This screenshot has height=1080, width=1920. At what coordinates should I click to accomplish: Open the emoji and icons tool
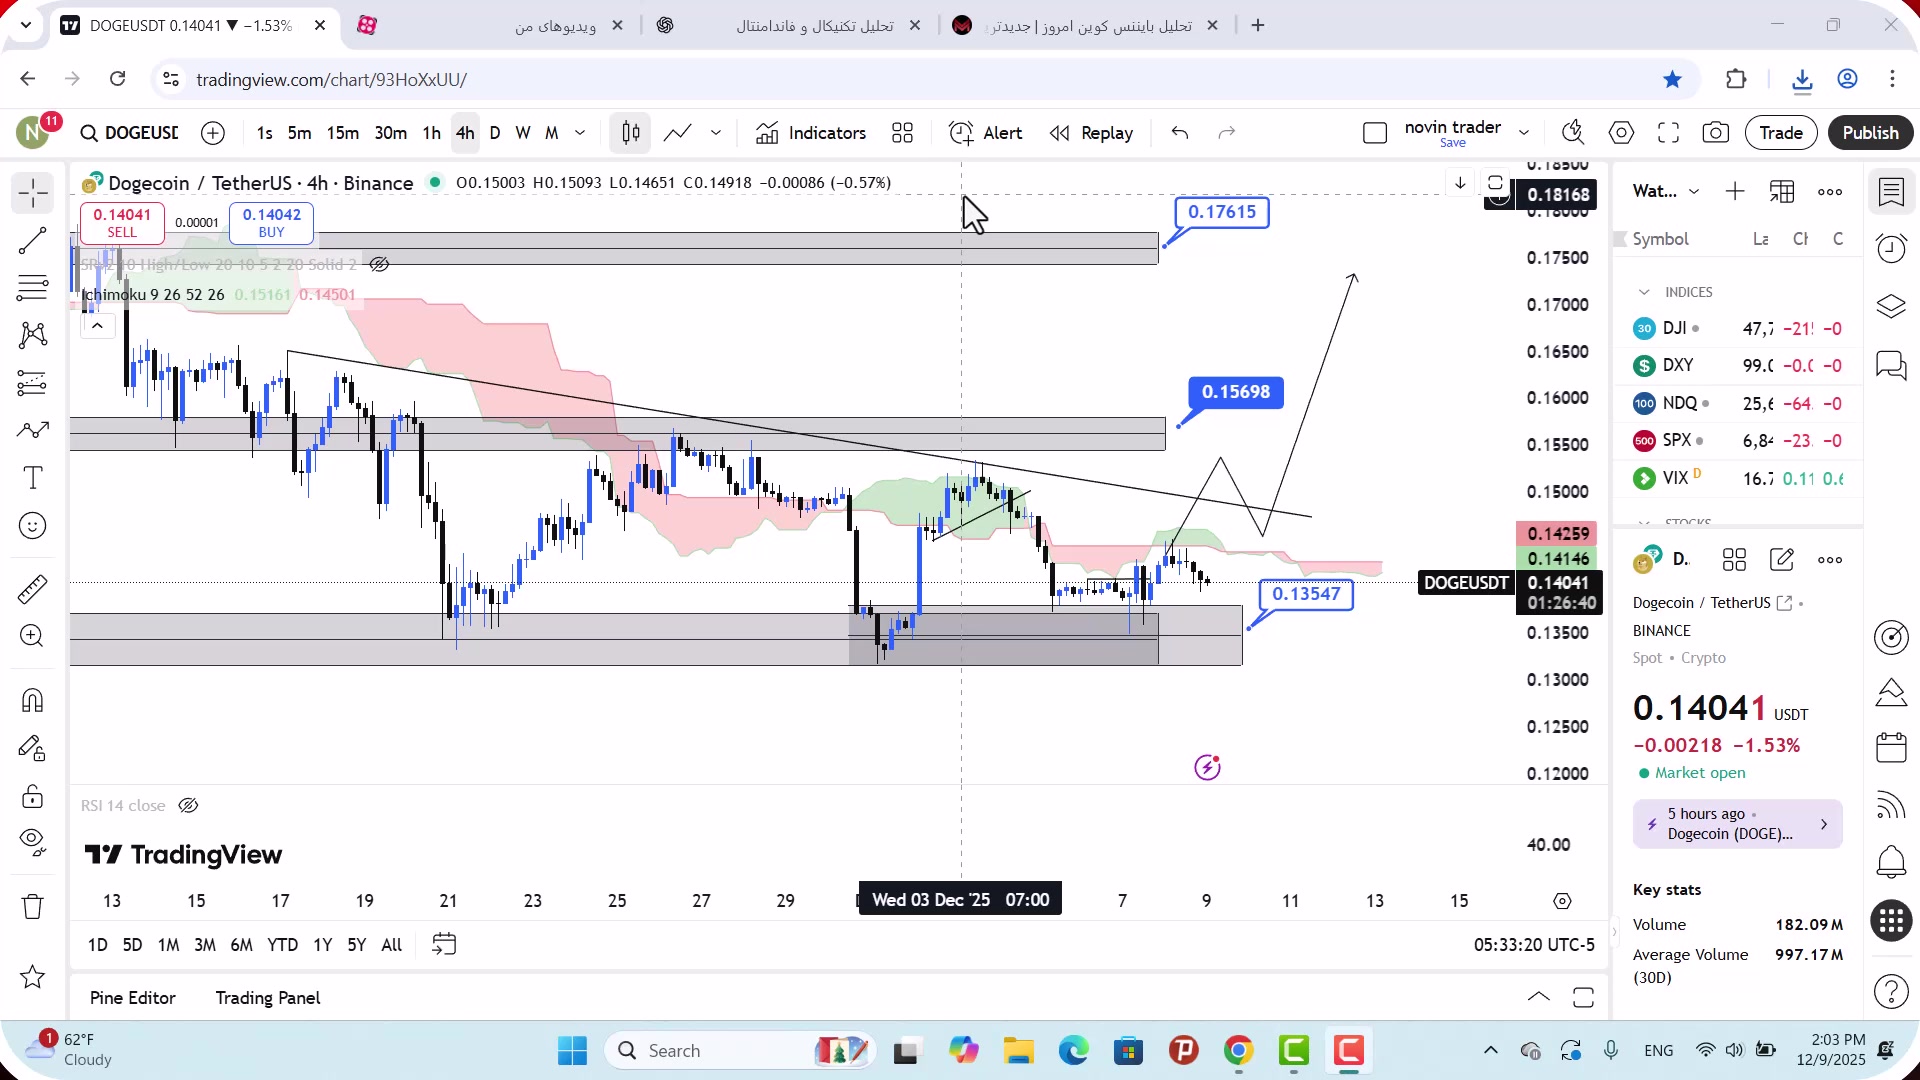(33, 526)
